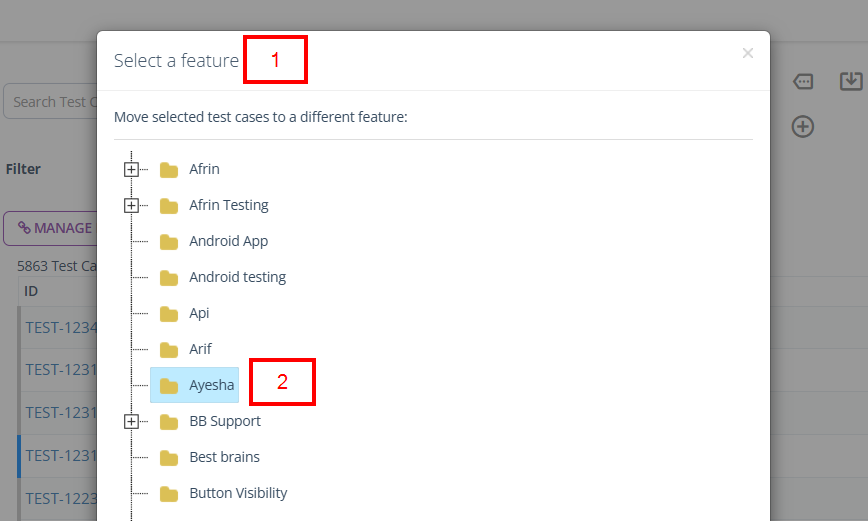
Task: Click the Android App folder icon
Action: tap(169, 242)
